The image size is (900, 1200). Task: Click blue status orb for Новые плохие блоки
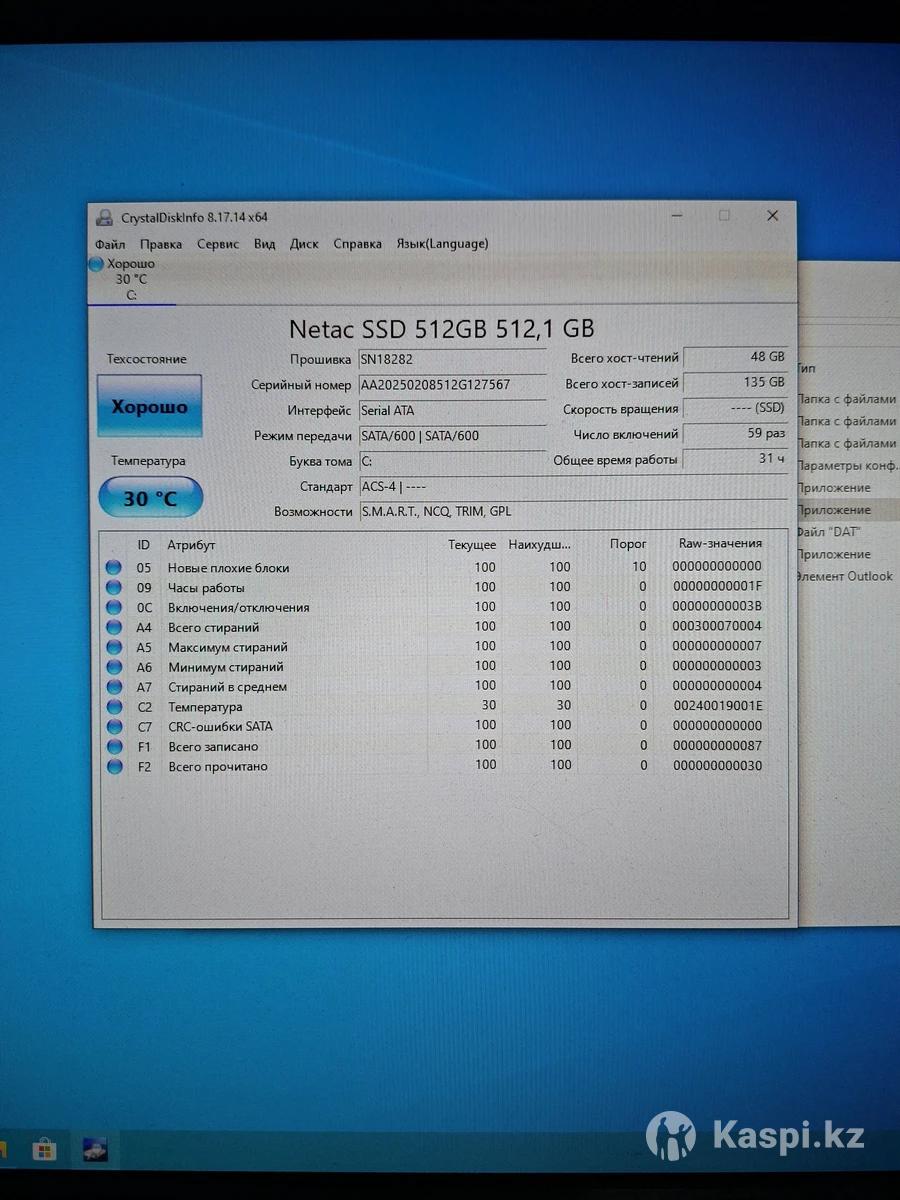click(114, 568)
